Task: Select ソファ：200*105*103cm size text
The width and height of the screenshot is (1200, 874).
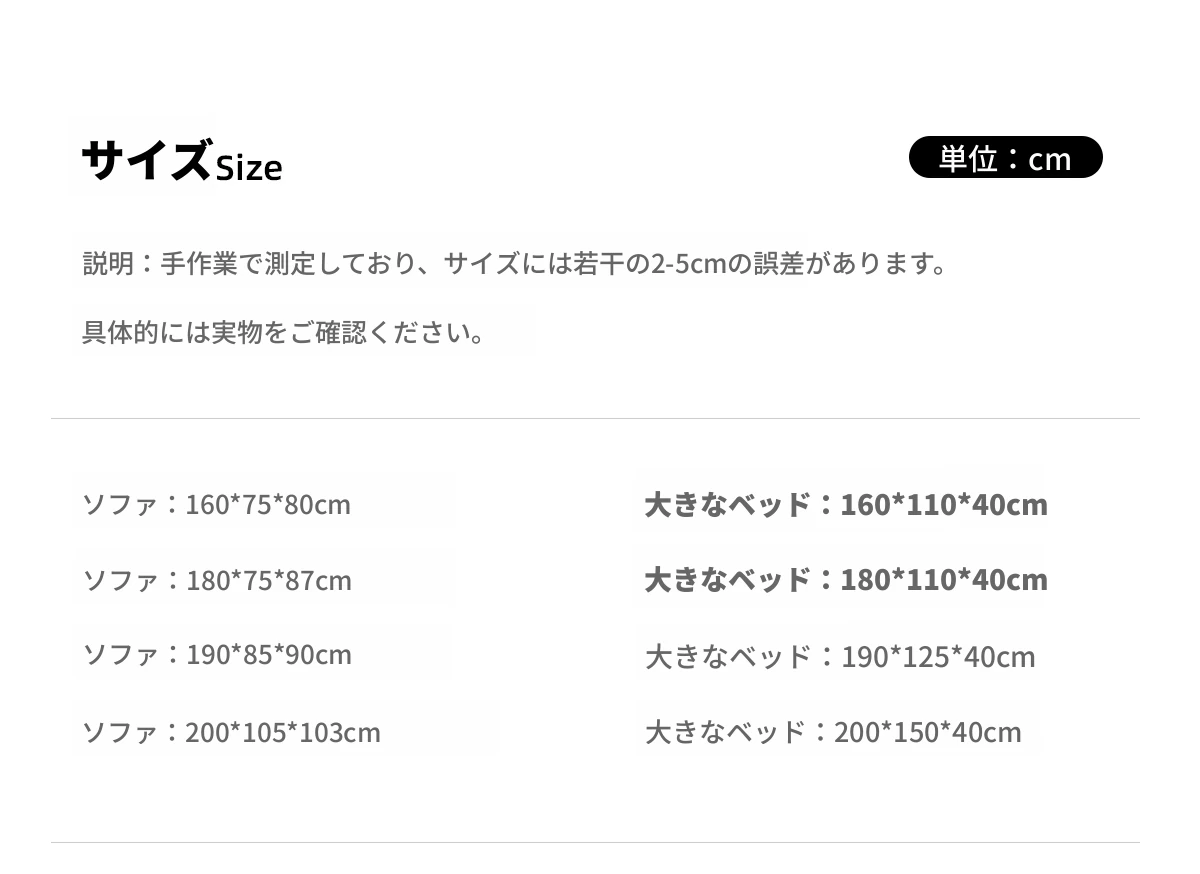Action: tap(231, 732)
